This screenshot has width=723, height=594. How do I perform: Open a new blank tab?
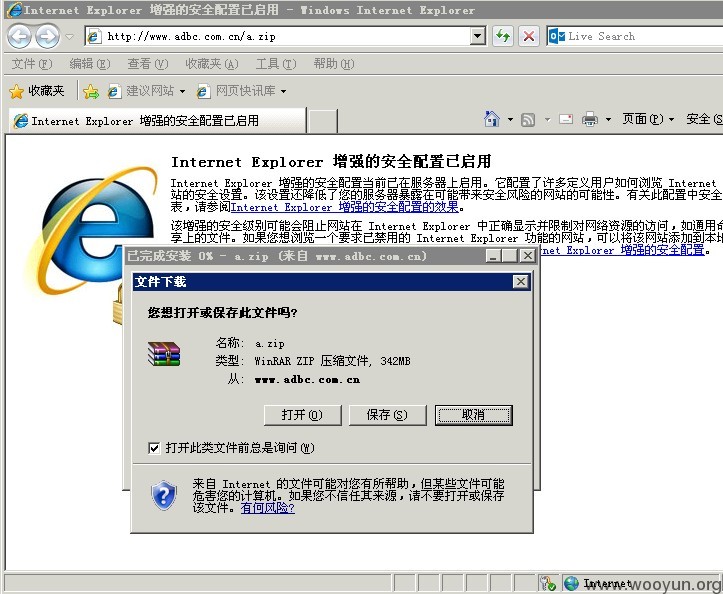click(322, 121)
